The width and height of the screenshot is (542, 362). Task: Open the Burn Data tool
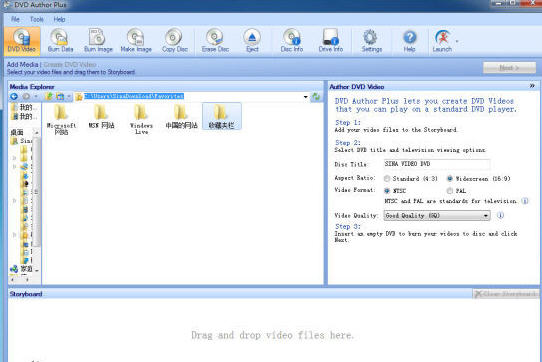60,41
